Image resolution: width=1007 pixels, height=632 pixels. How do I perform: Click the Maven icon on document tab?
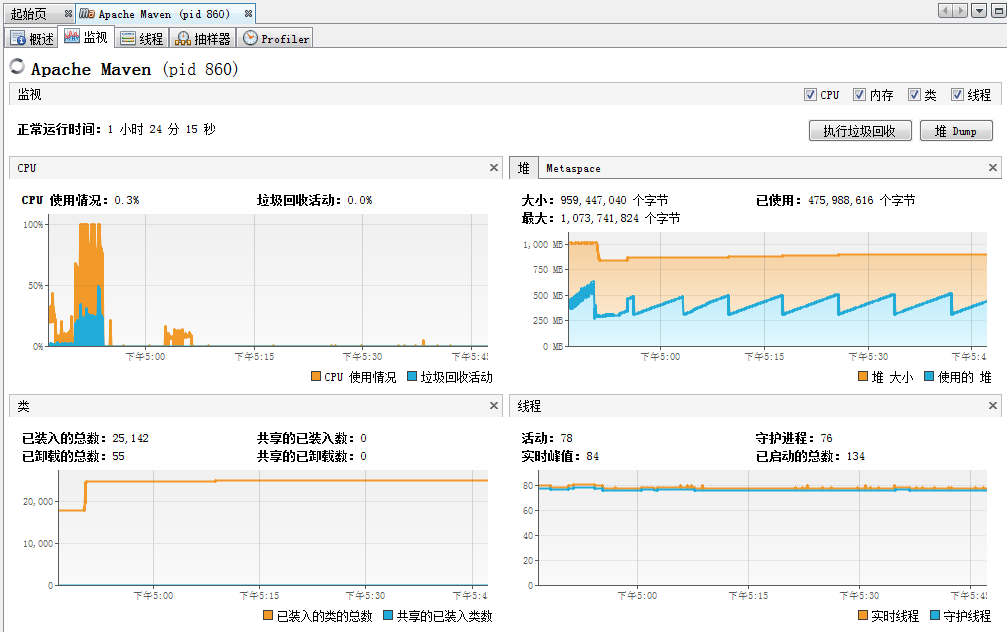[87, 13]
